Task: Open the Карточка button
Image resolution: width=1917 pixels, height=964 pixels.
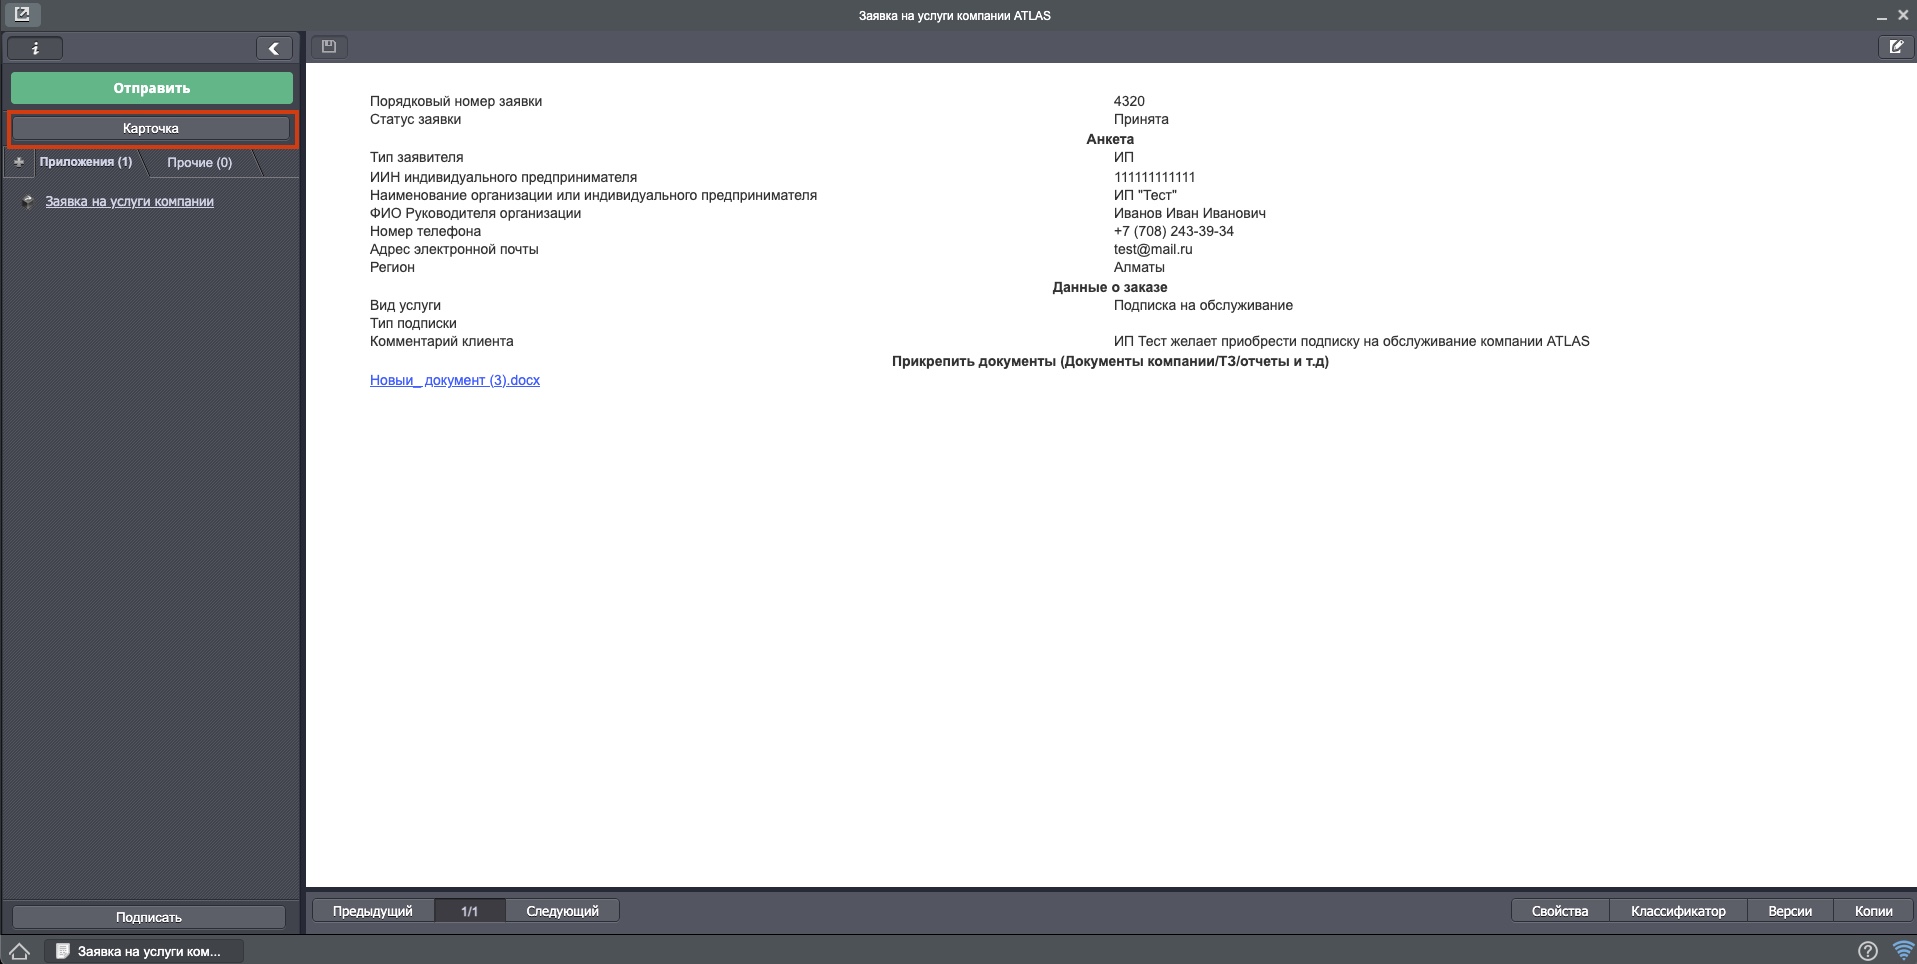Action: tap(151, 129)
